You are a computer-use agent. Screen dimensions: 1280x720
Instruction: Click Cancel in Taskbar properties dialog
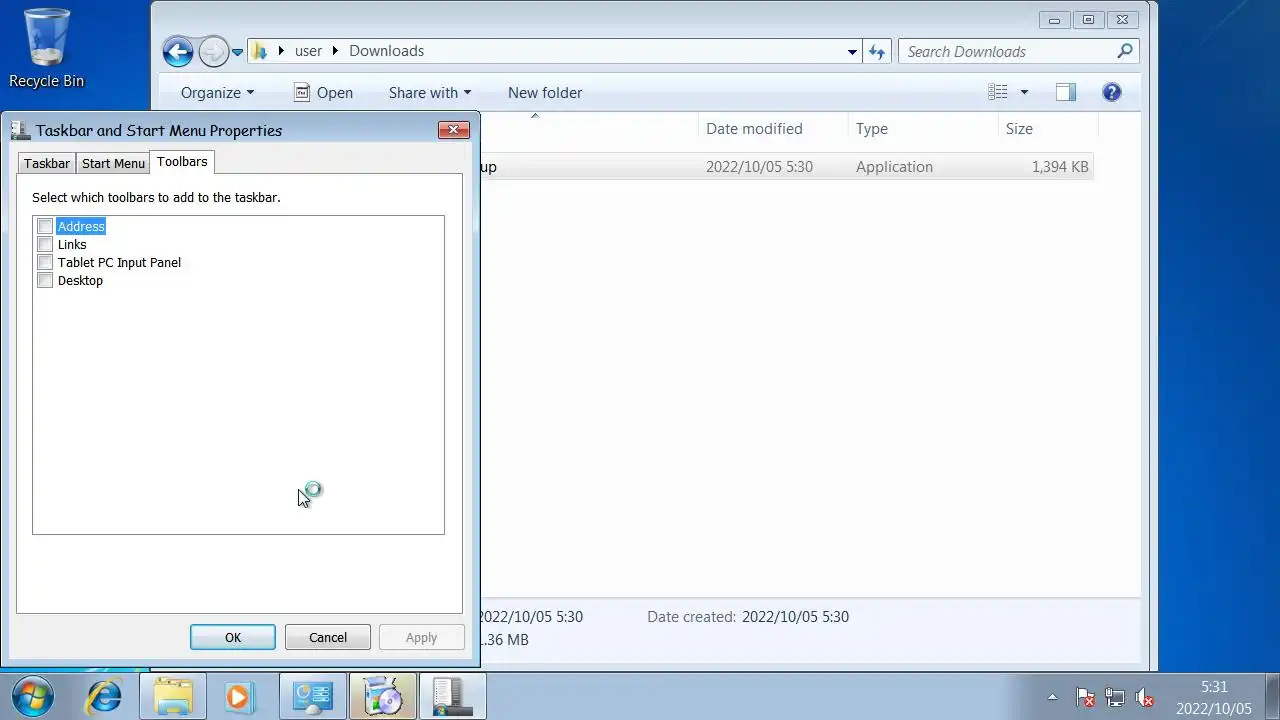[x=328, y=638]
